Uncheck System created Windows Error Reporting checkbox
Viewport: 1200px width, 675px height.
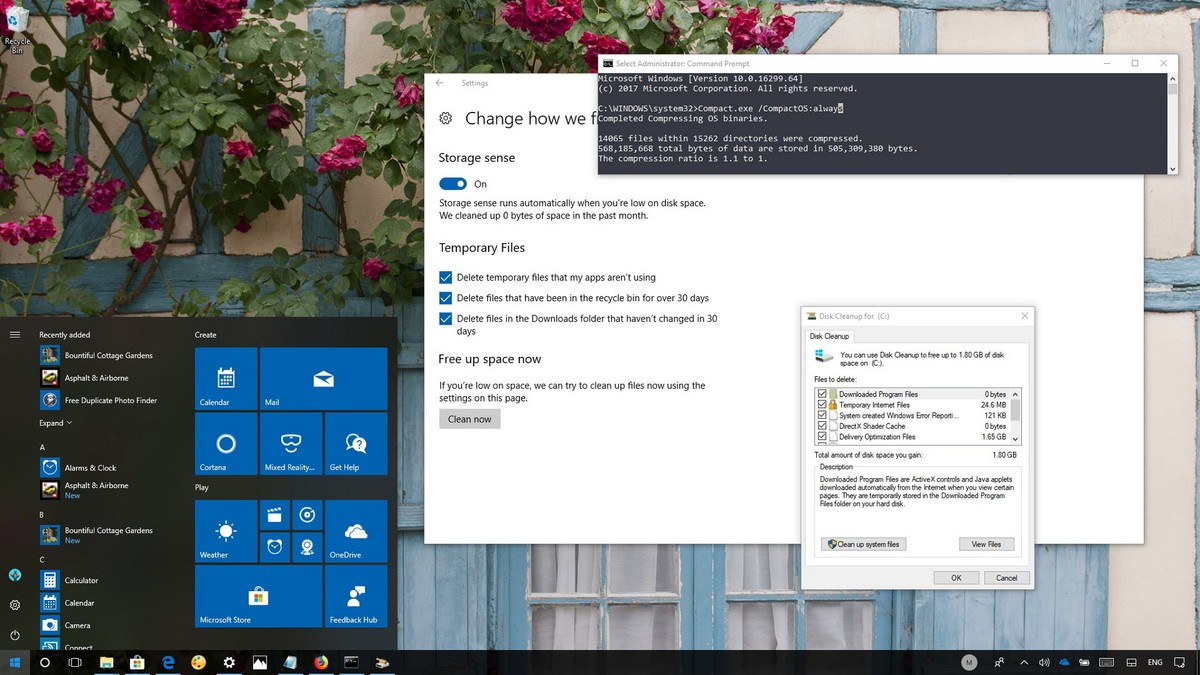[x=823, y=416]
